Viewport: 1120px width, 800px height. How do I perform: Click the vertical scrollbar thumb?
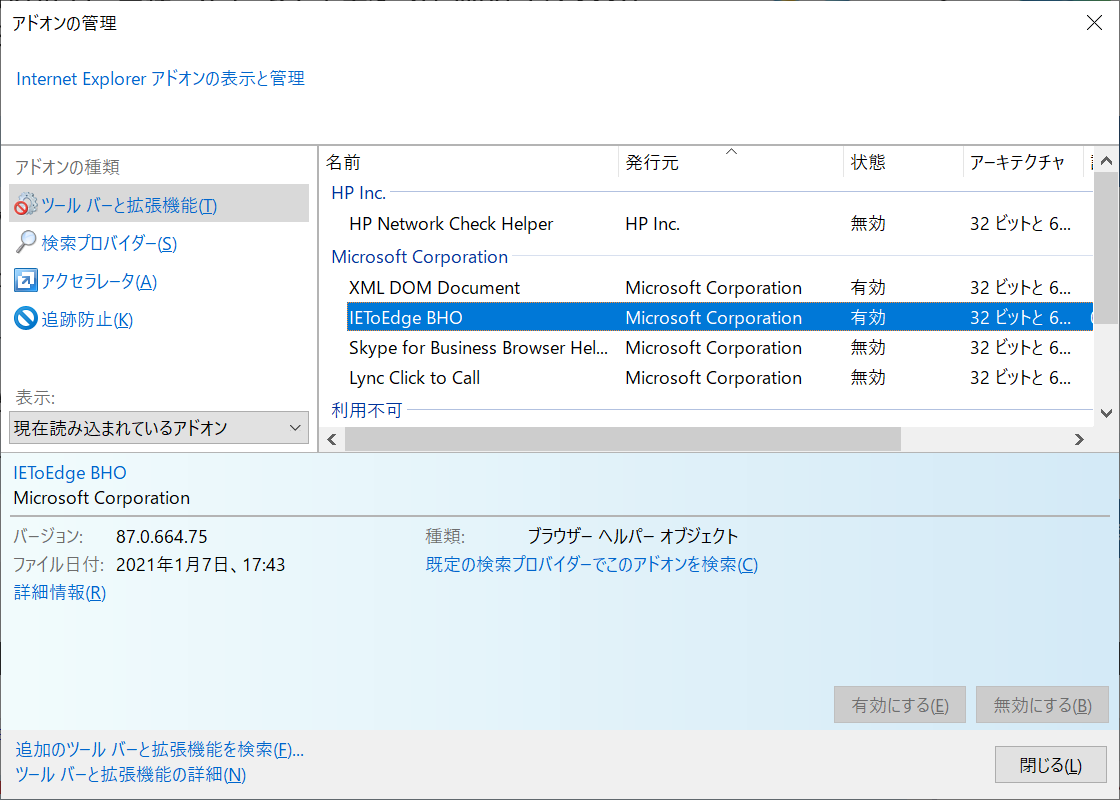coord(1106,249)
